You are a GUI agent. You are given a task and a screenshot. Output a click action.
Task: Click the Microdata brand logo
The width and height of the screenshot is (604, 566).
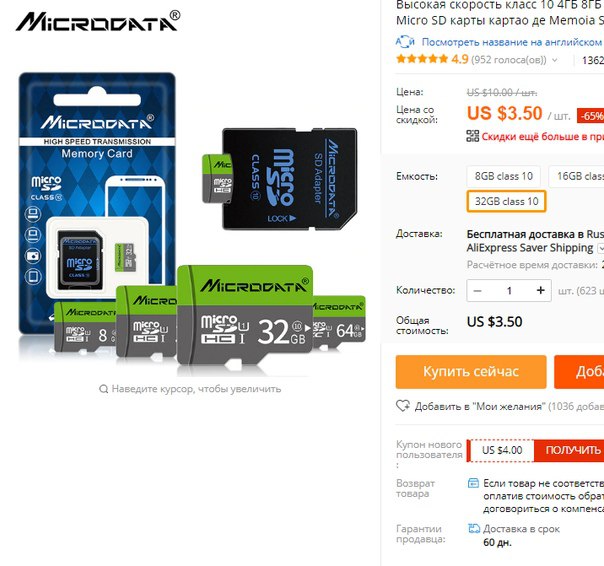[x=98, y=21]
